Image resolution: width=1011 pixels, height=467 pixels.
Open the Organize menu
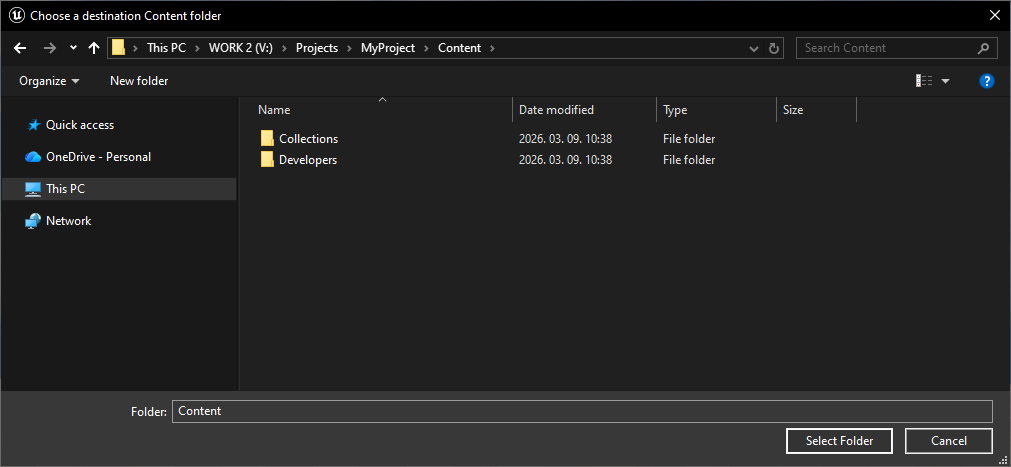tap(49, 81)
